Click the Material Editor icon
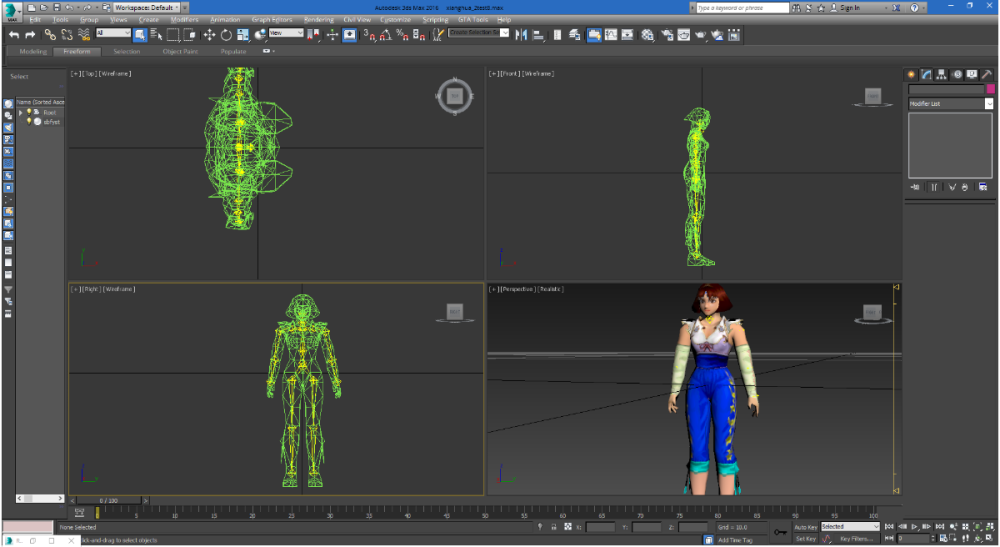 (646, 34)
